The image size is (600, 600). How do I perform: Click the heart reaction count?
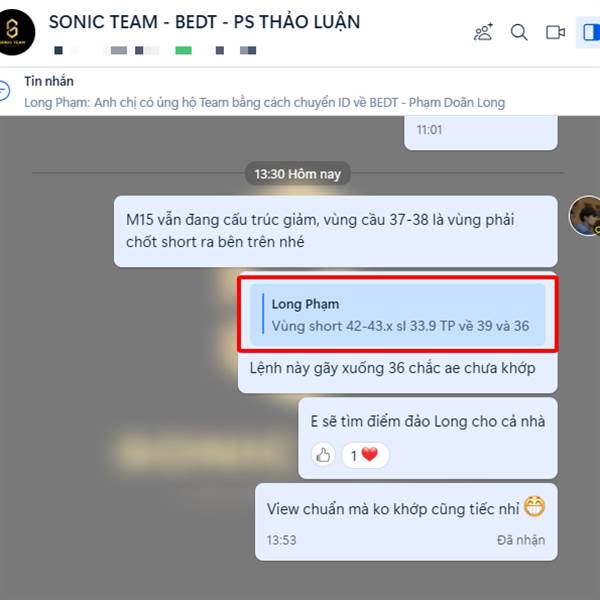[365, 455]
